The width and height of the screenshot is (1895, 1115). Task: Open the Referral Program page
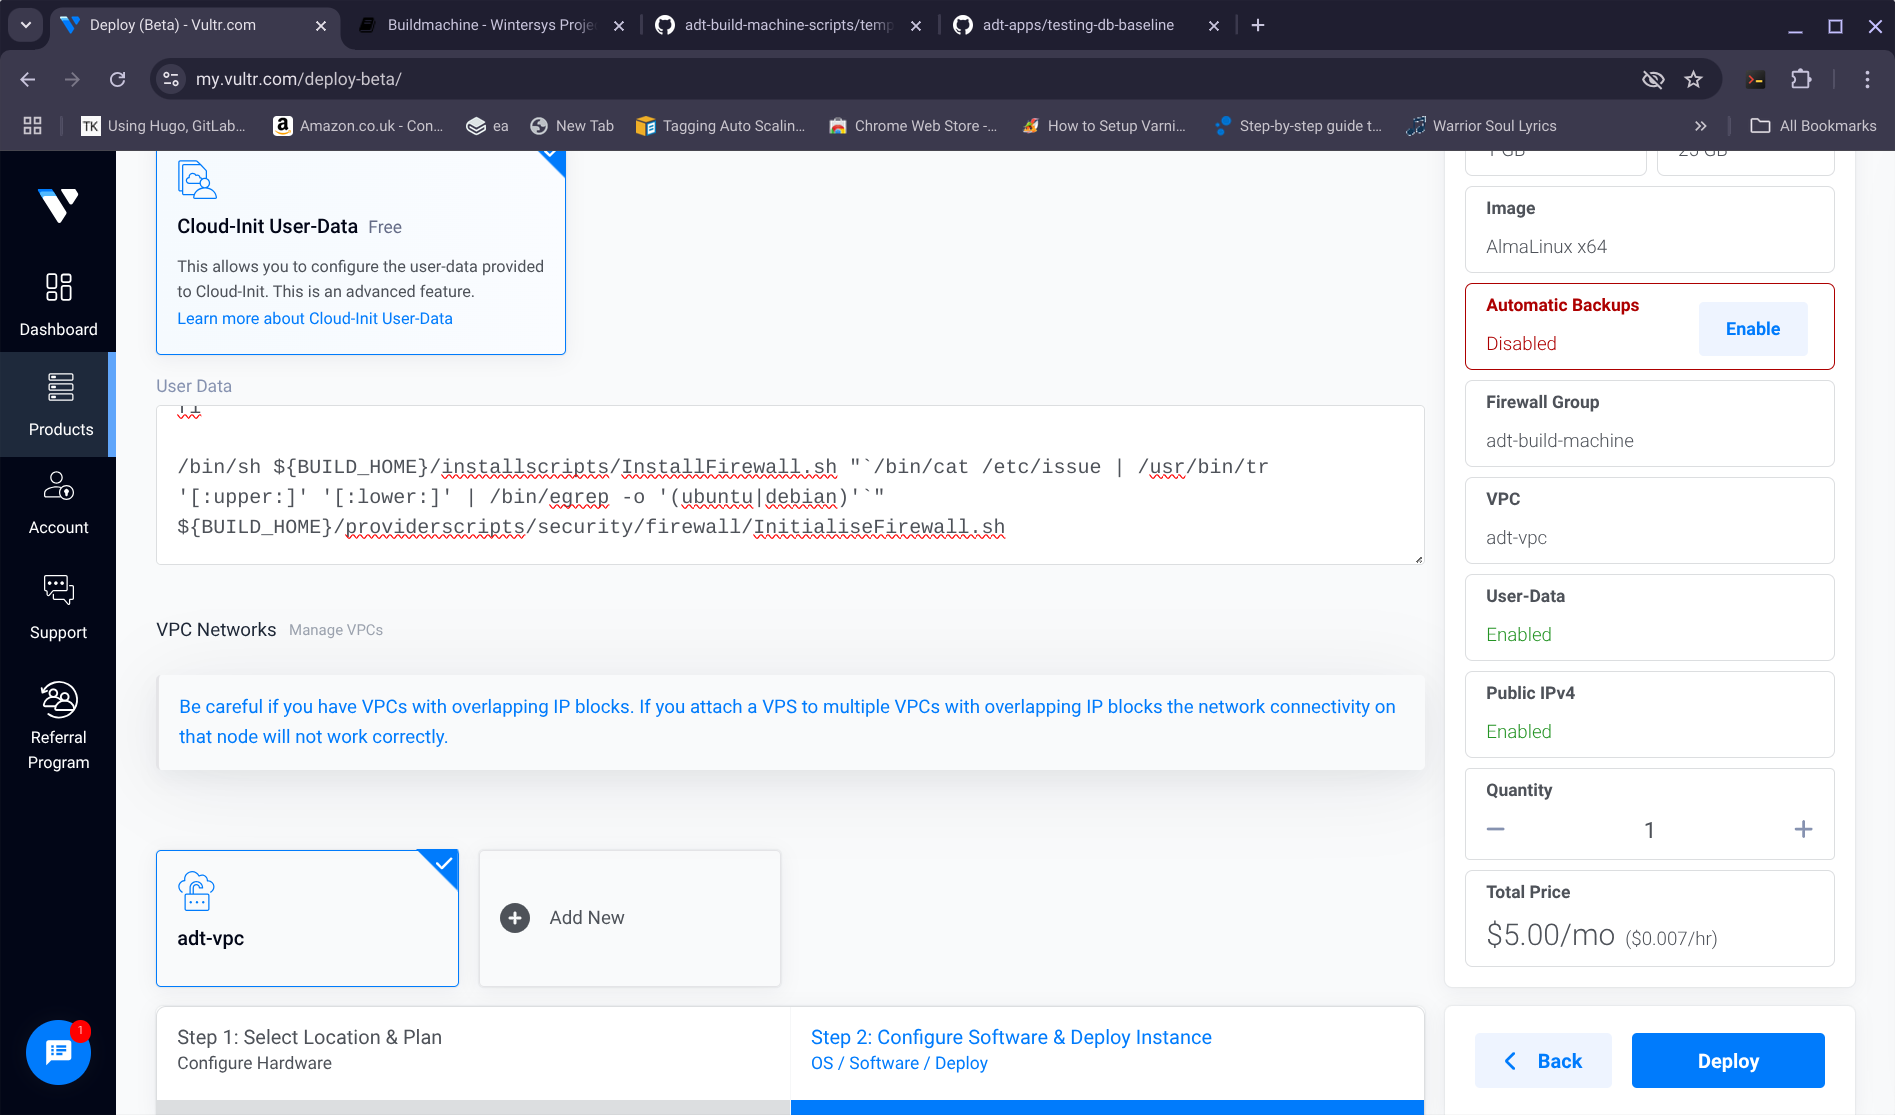click(58, 725)
